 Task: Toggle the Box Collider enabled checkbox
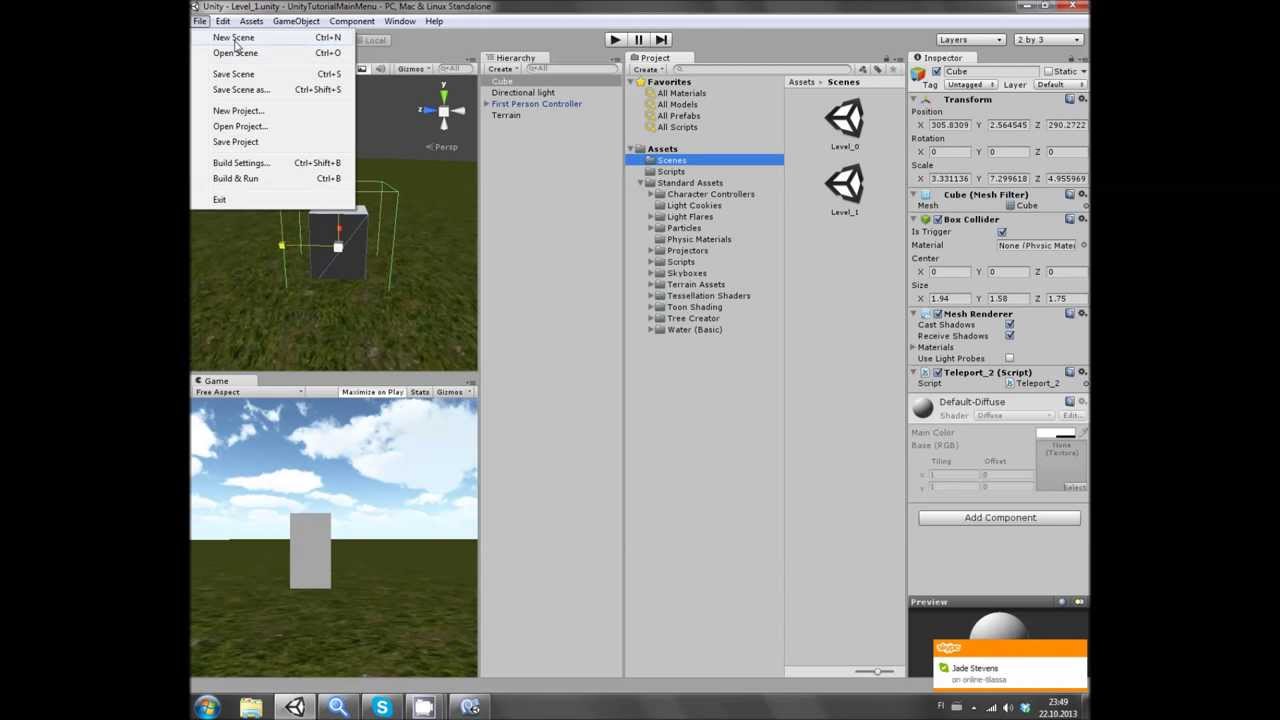[938, 219]
